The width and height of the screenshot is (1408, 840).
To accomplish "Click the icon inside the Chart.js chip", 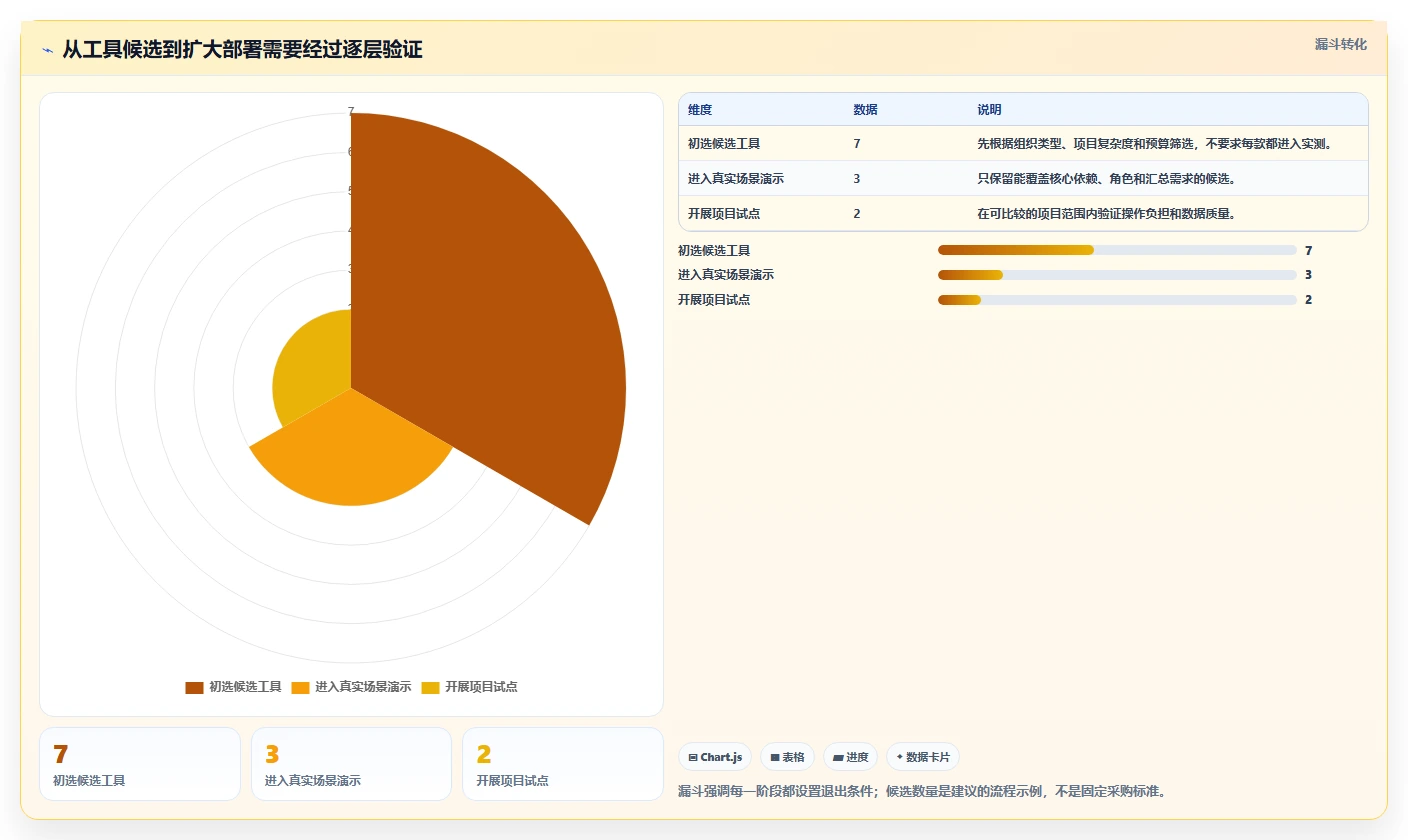I will tap(693, 758).
